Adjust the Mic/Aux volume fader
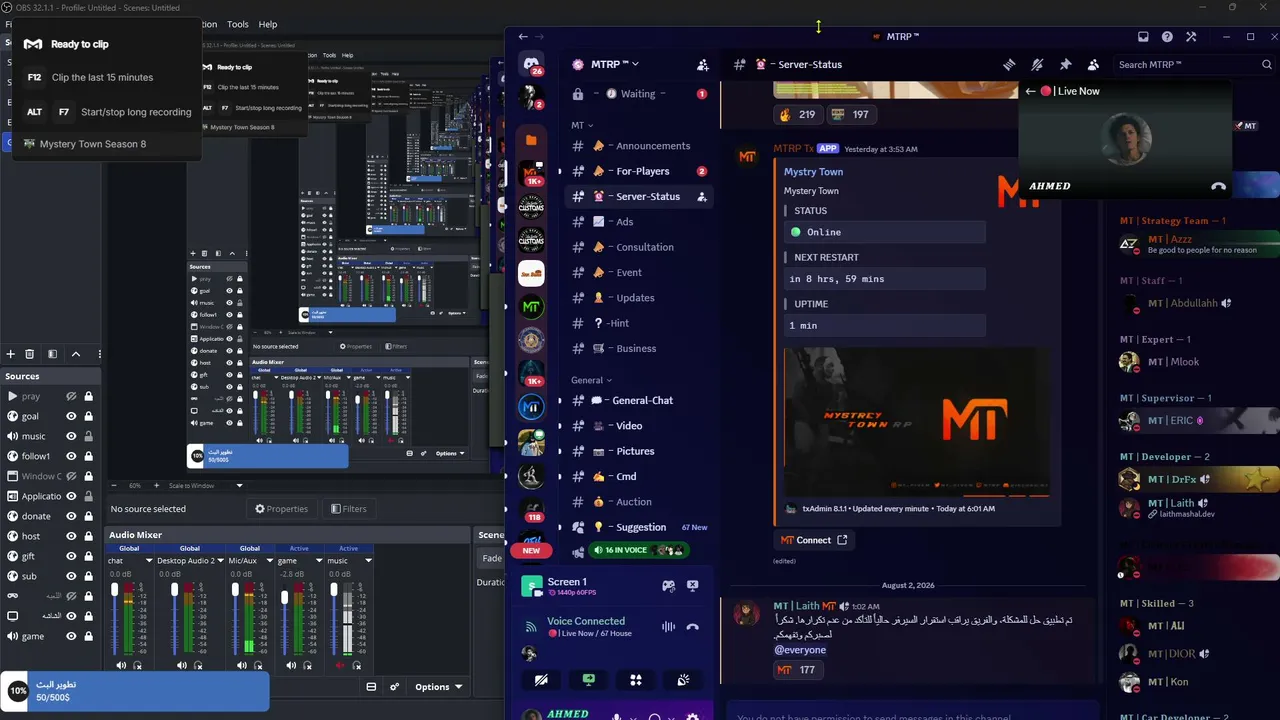 [235, 590]
